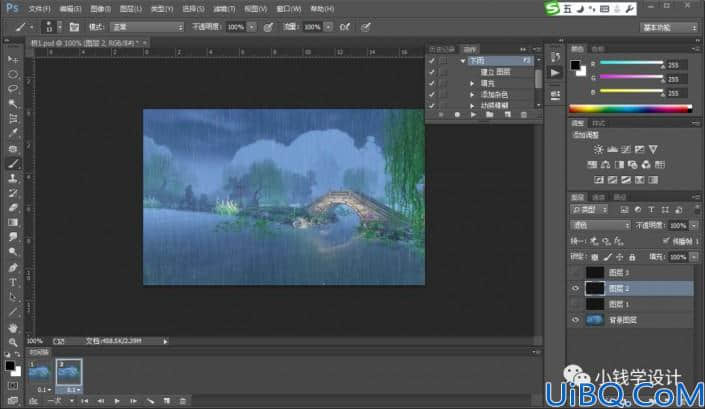
Task: Open the 图像(I) menu
Action: [x=100, y=9]
